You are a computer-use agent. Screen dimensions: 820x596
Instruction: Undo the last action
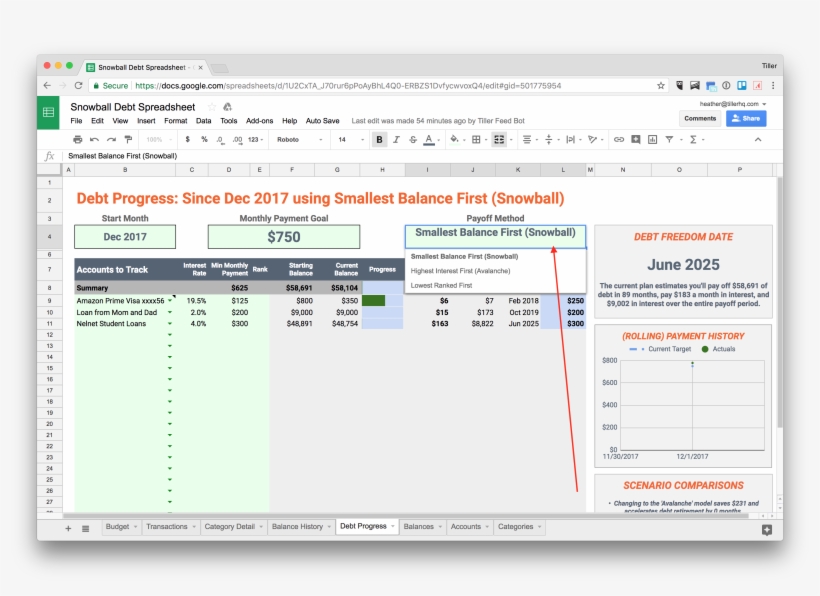point(94,140)
